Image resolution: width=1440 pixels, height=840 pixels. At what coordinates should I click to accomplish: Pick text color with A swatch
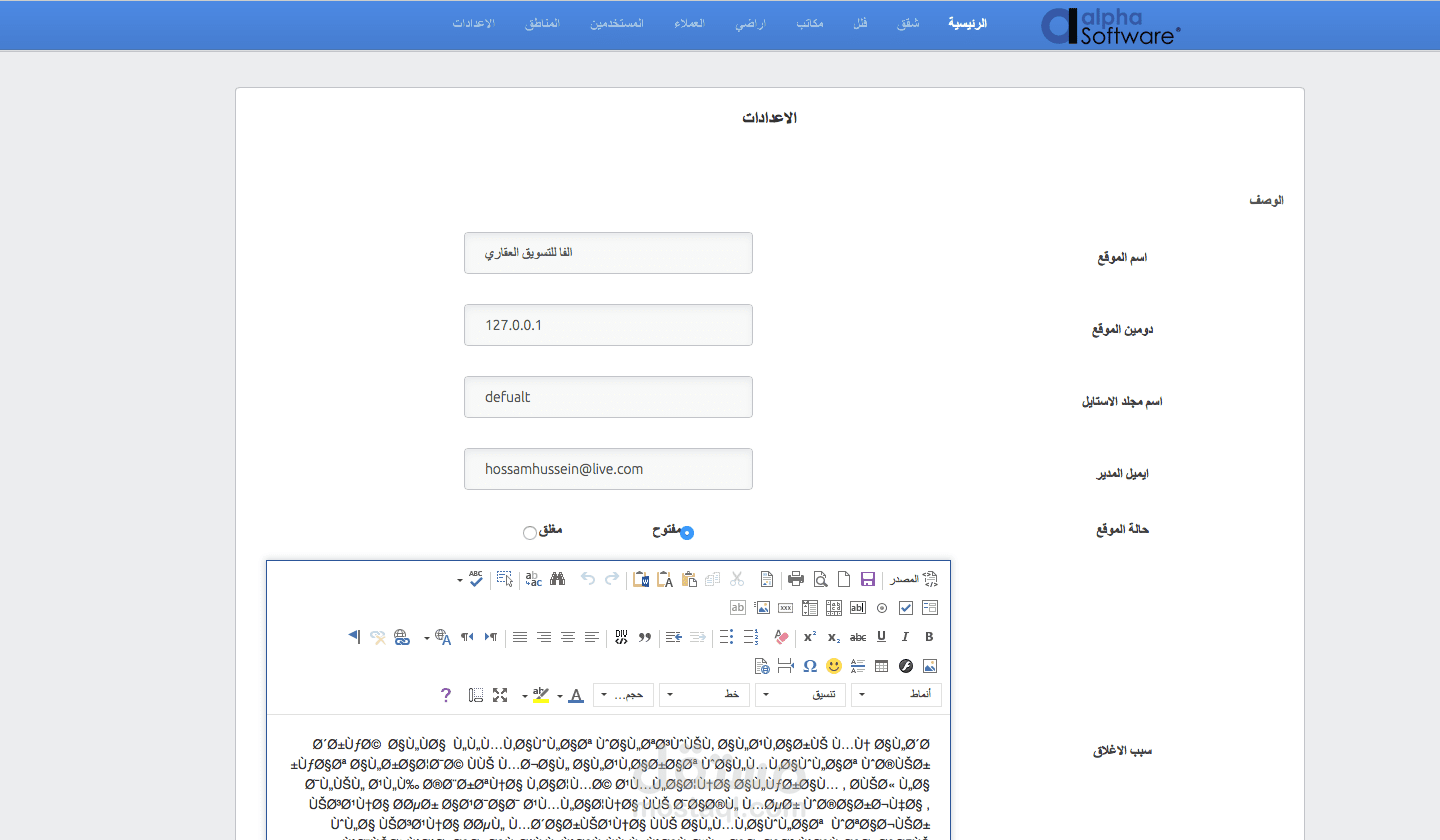point(575,694)
